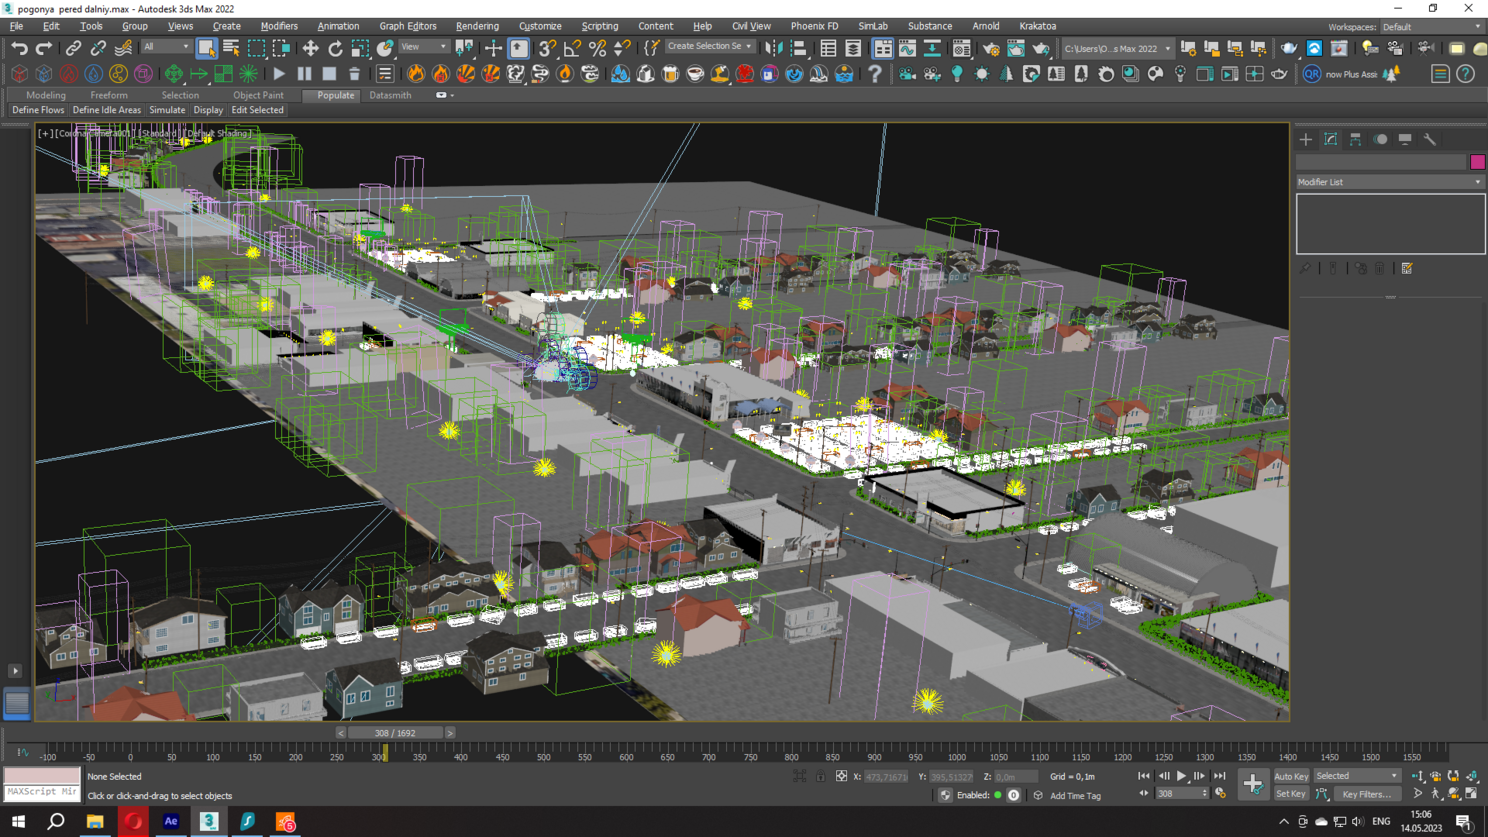
Task: Toggle the 3D Snaps button
Action: (547, 48)
